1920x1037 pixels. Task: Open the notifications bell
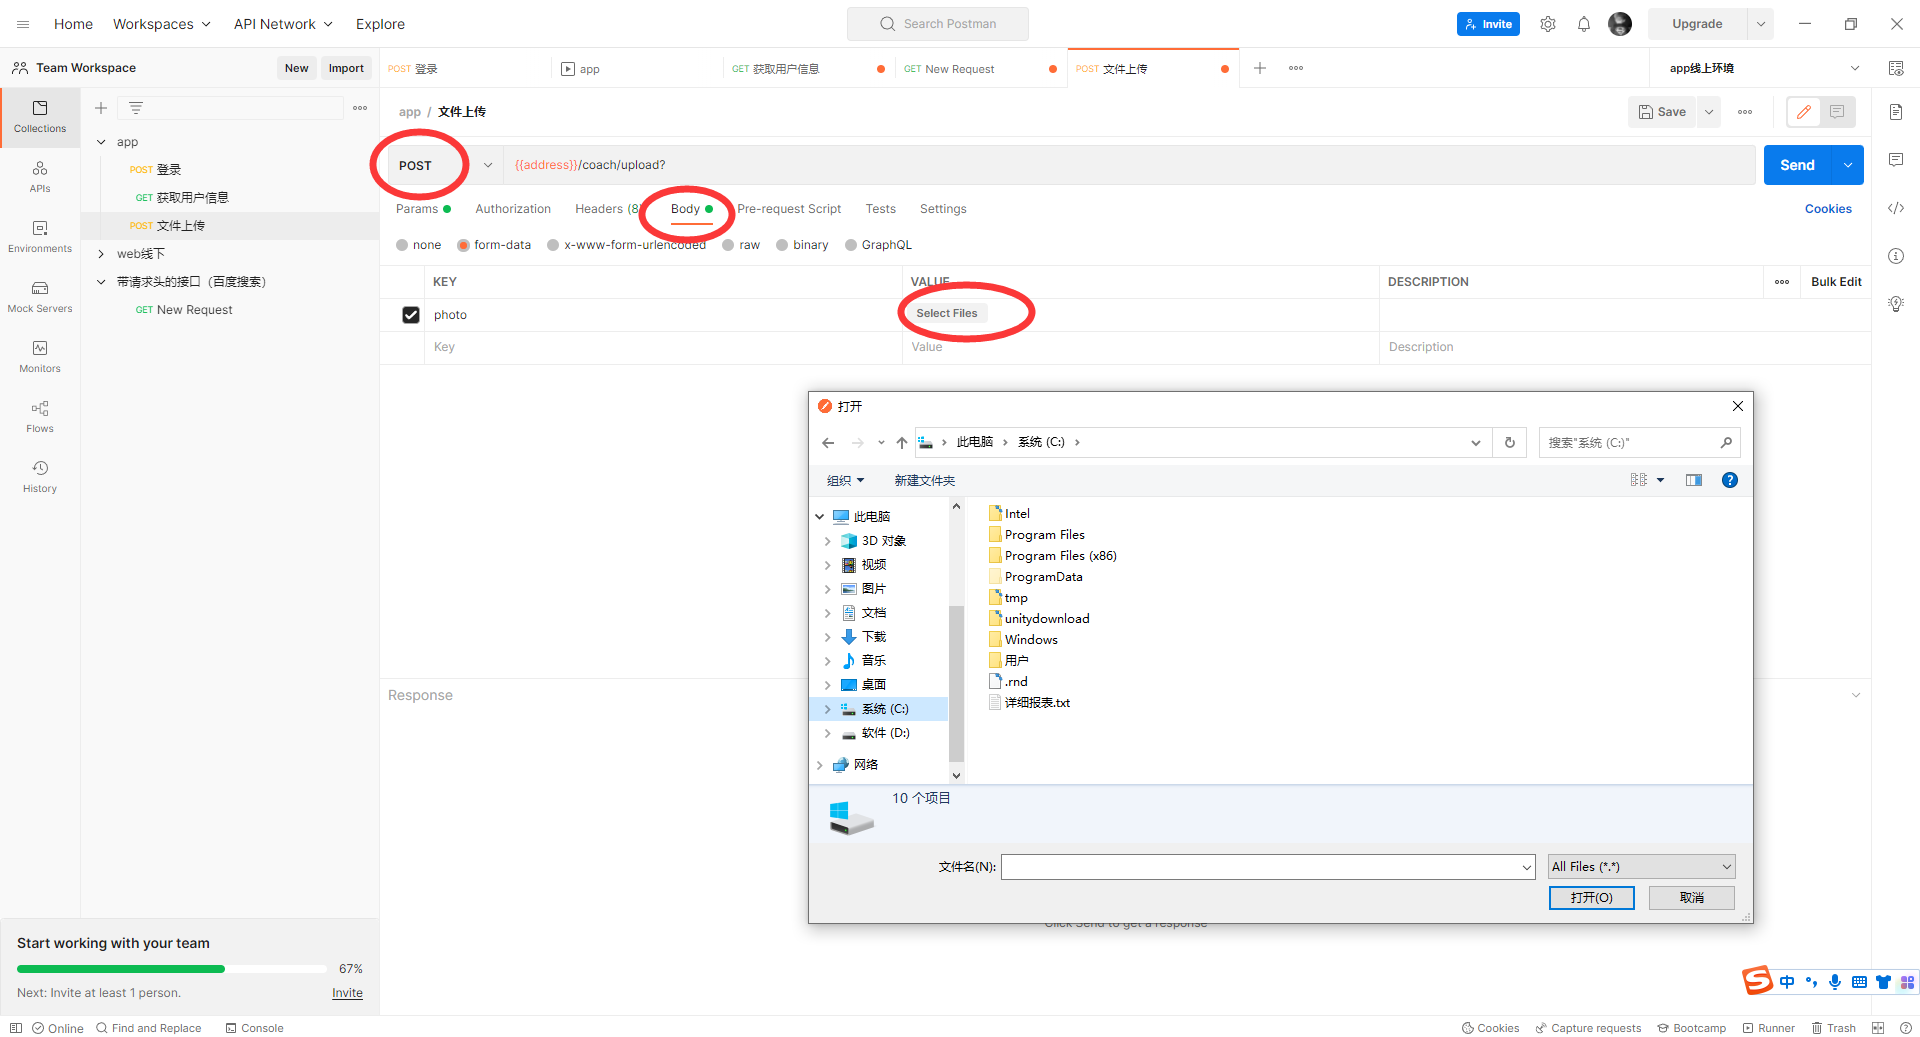[x=1584, y=24]
